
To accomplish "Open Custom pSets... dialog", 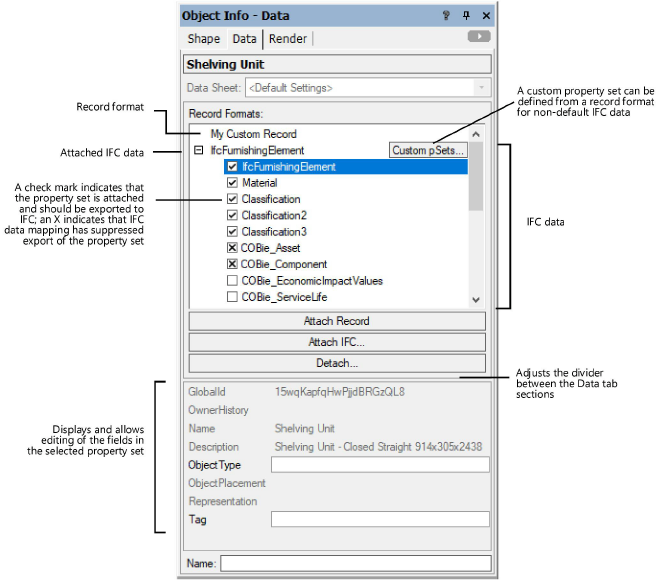I will [x=428, y=150].
